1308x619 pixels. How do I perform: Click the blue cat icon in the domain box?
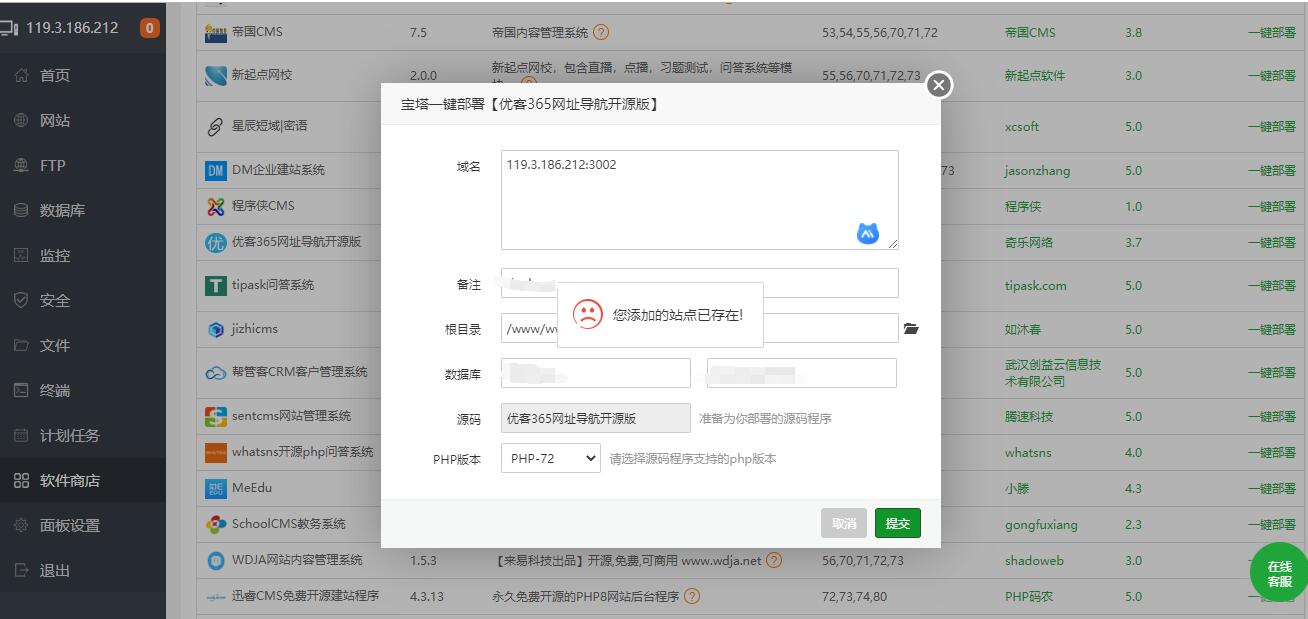(x=867, y=233)
